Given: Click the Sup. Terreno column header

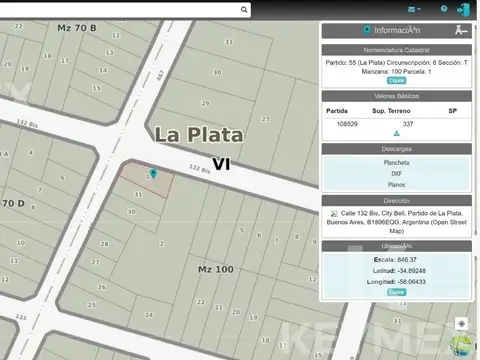Looking at the screenshot, I should [x=391, y=111].
